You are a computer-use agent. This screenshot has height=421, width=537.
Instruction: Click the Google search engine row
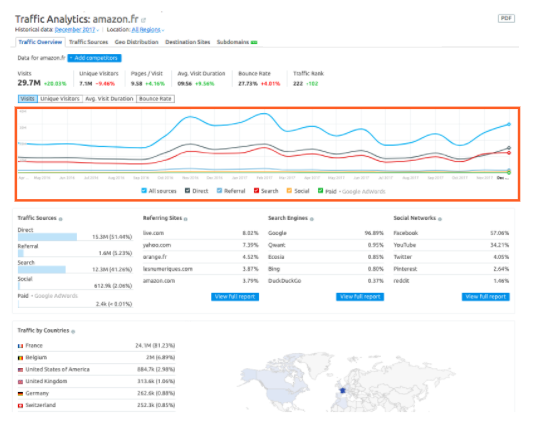pos(326,233)
